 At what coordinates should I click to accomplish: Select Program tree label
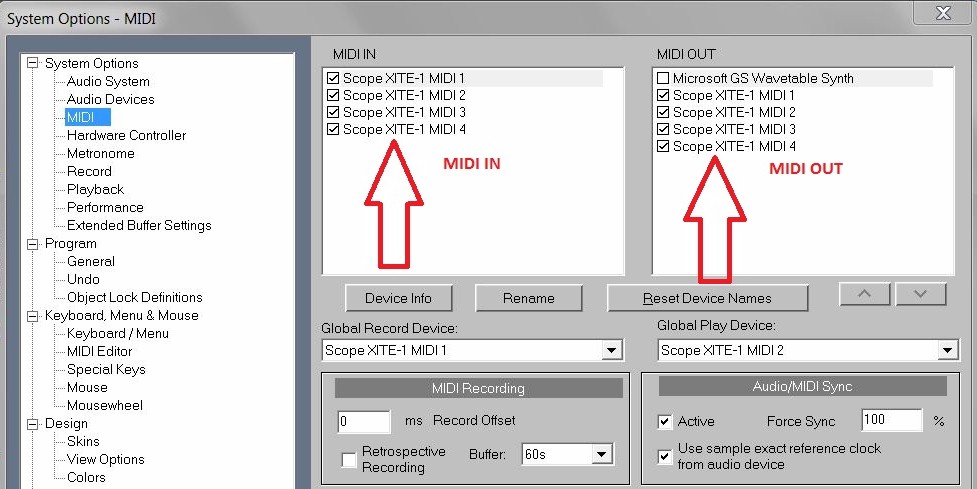click(x=70, y=244)
